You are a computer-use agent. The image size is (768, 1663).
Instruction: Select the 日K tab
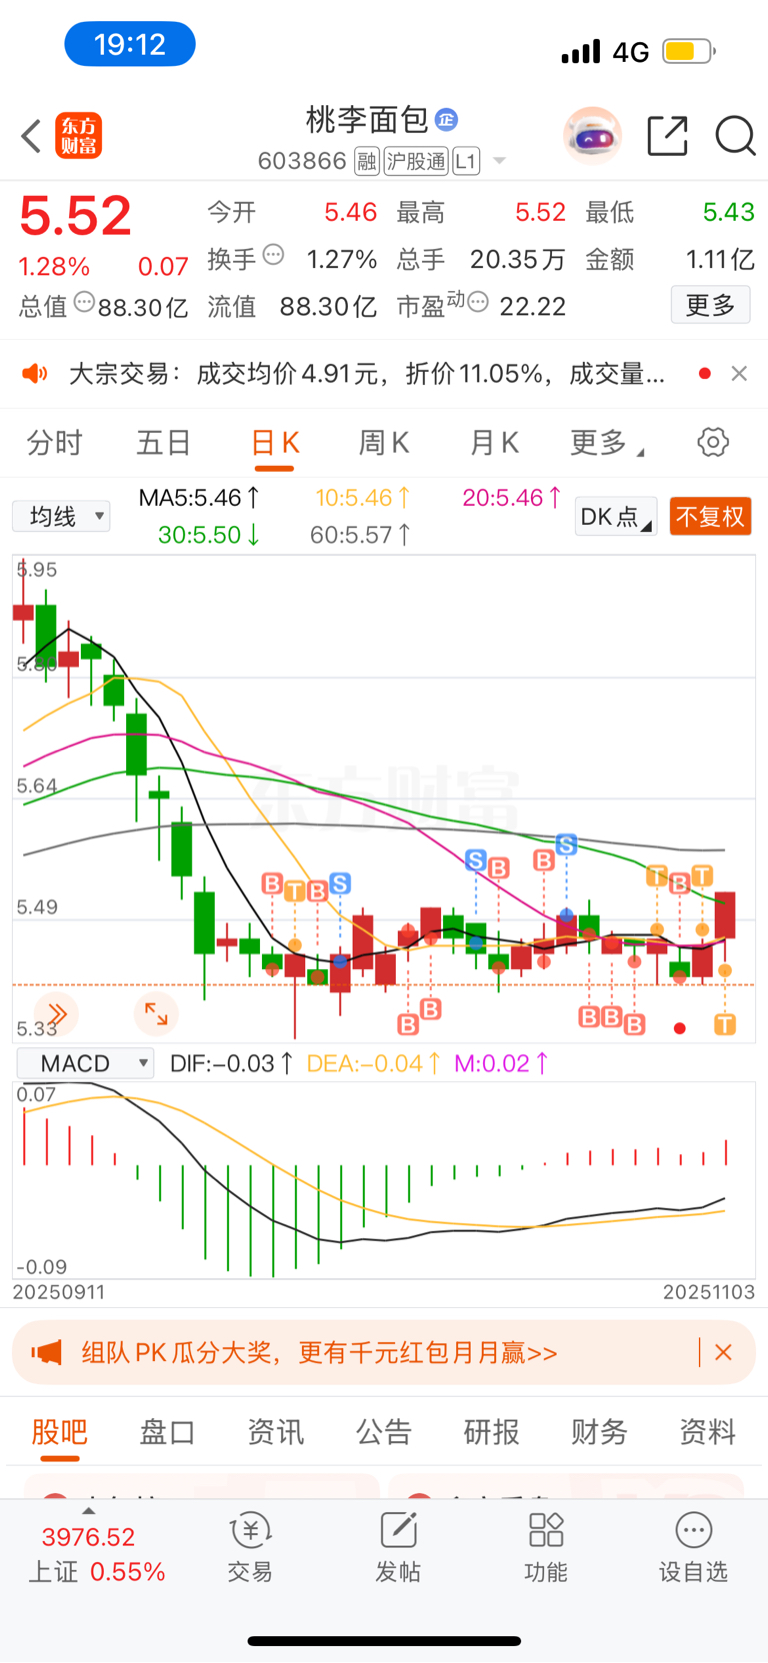275,442
